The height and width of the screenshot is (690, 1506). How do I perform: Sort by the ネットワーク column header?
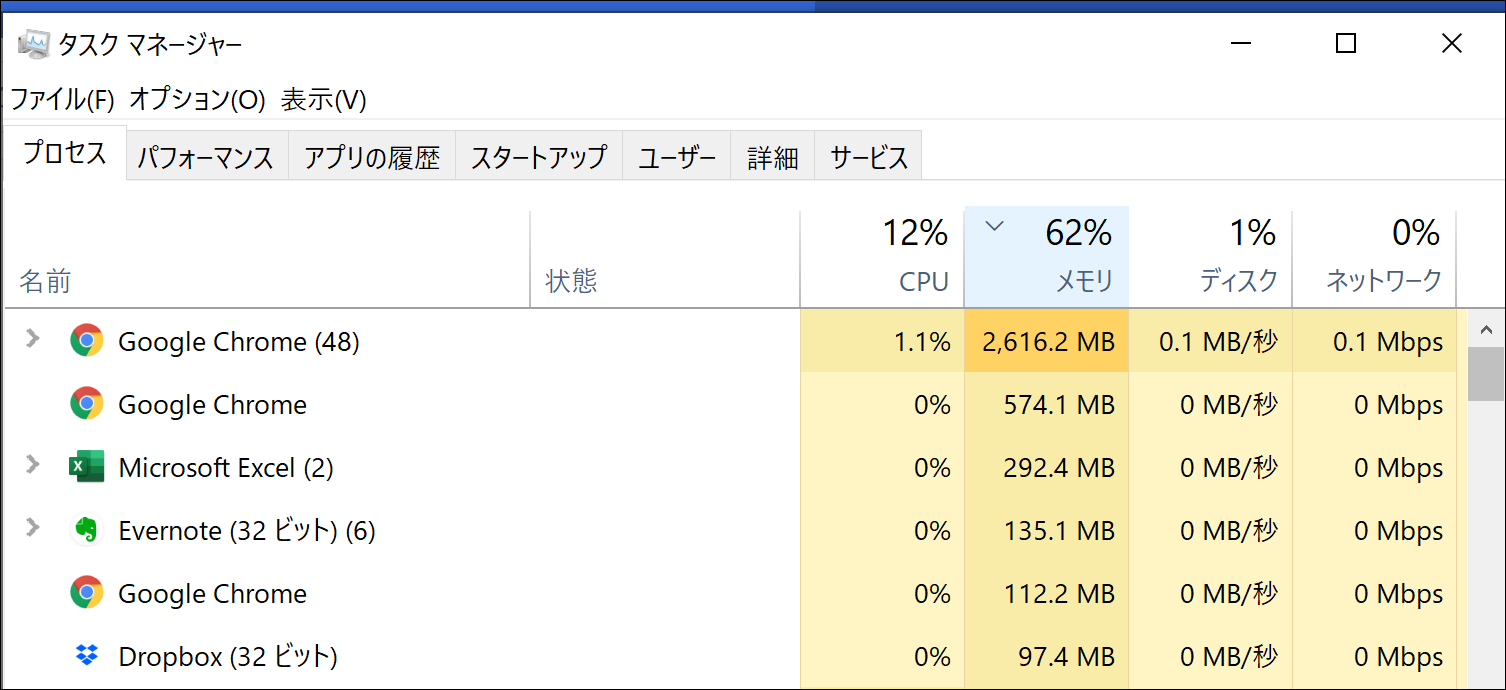click(x=1374, y=259)
